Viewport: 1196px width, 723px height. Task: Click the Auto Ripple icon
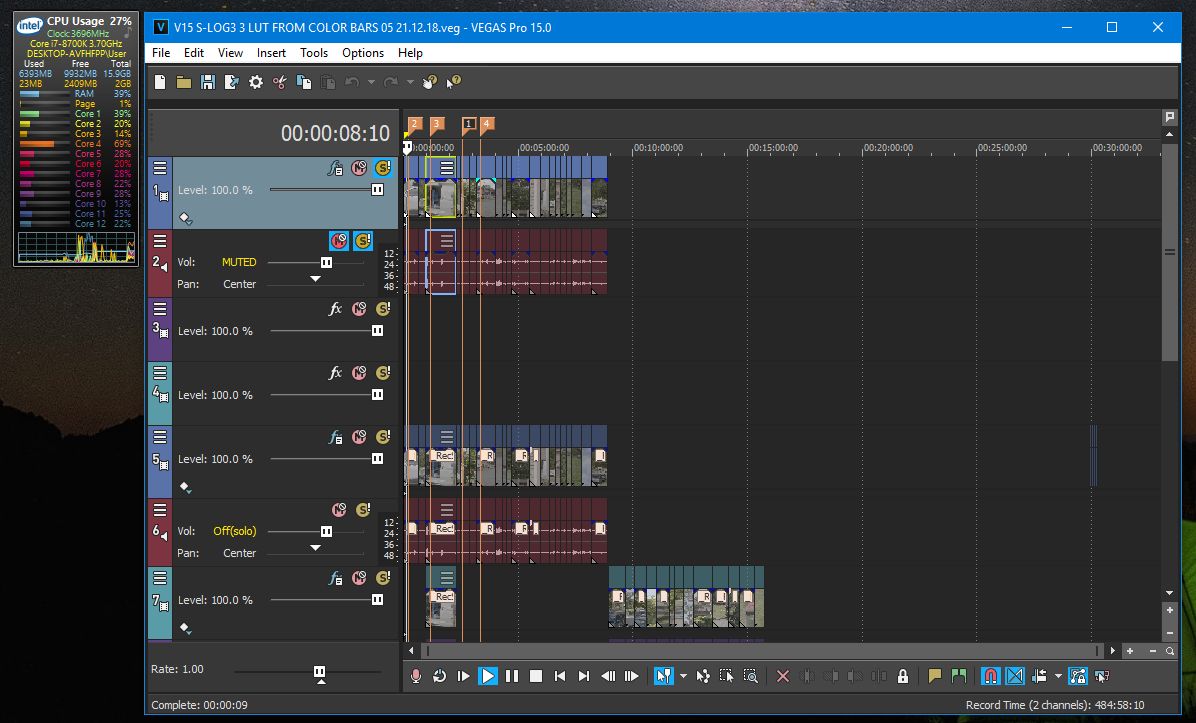[x=1039, y=676]
